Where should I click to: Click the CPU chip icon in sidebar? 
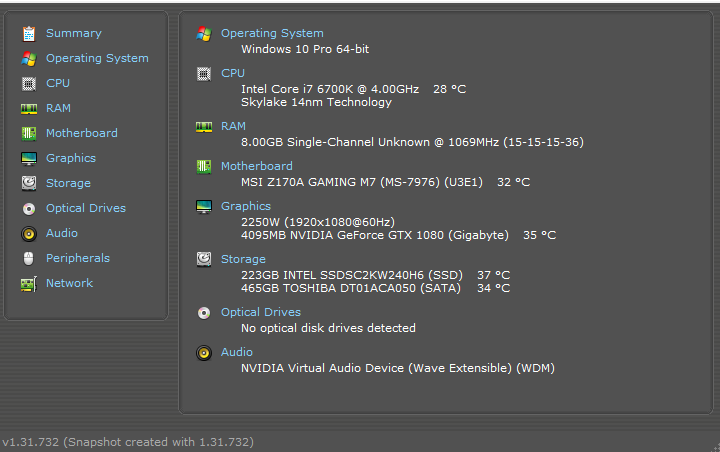(x=28, y=84)
